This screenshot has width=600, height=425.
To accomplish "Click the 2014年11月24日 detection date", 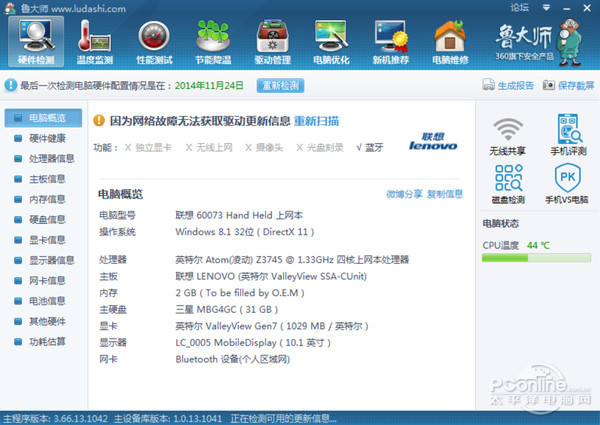I will click(209, 85).
